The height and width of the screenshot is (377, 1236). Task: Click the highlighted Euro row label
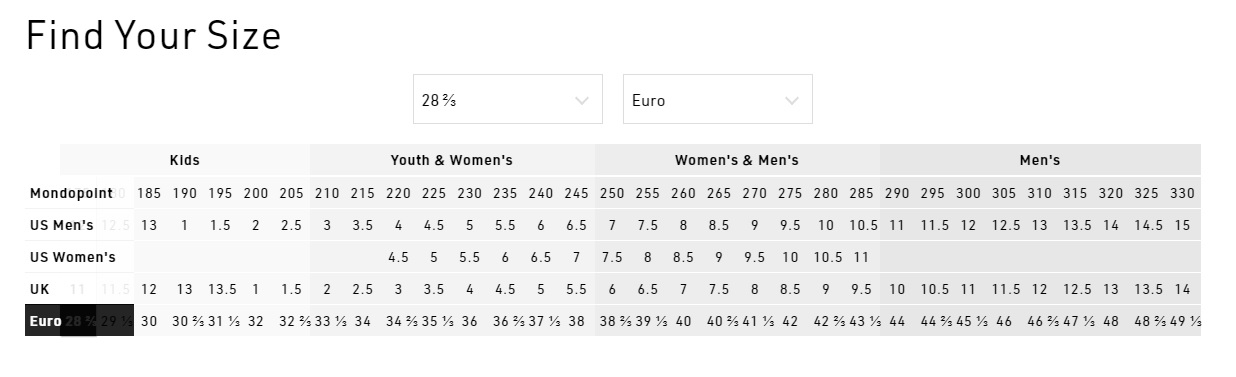tap(45, 321)
